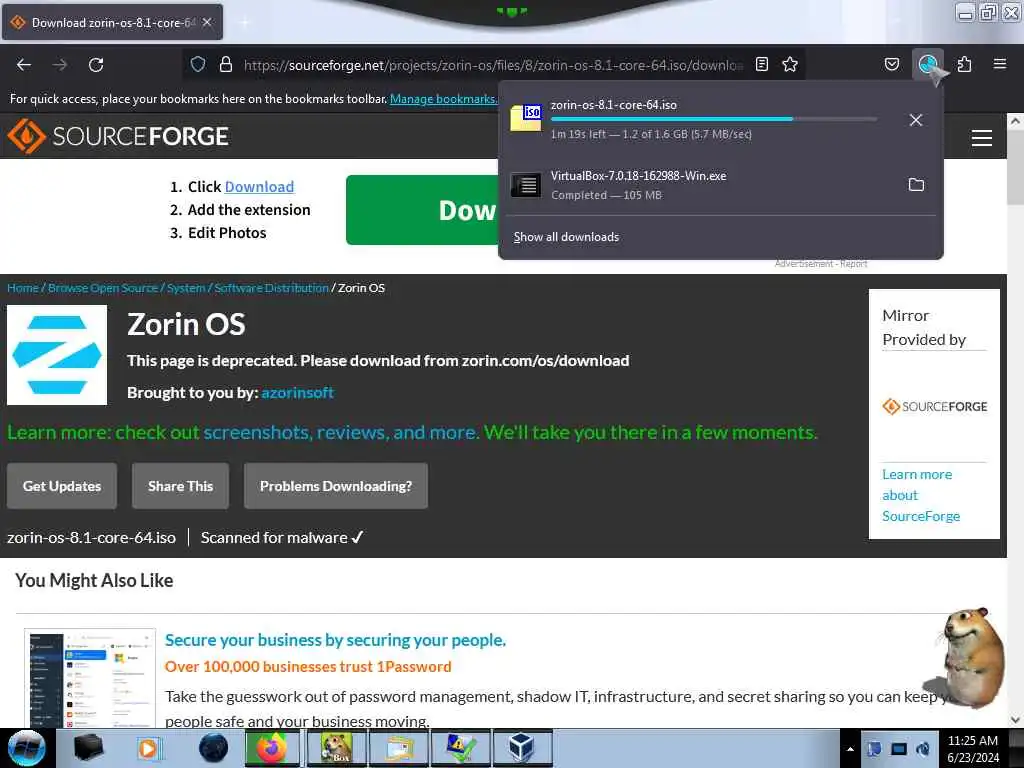Image resolution: width=1024 pixels, height=768 pixels.
Task: Open Secure your business ad headline
Action: click(x=335, y=640)
